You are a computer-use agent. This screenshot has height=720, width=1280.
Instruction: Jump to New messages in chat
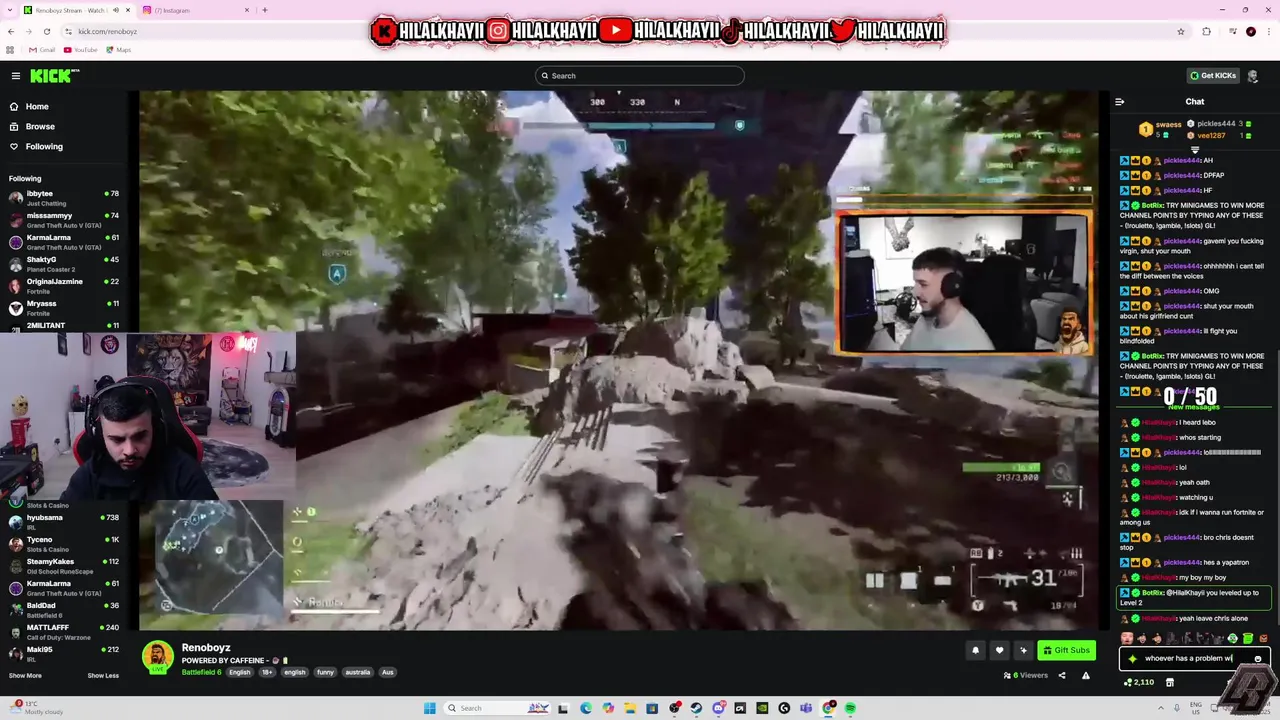point(1194,407)
